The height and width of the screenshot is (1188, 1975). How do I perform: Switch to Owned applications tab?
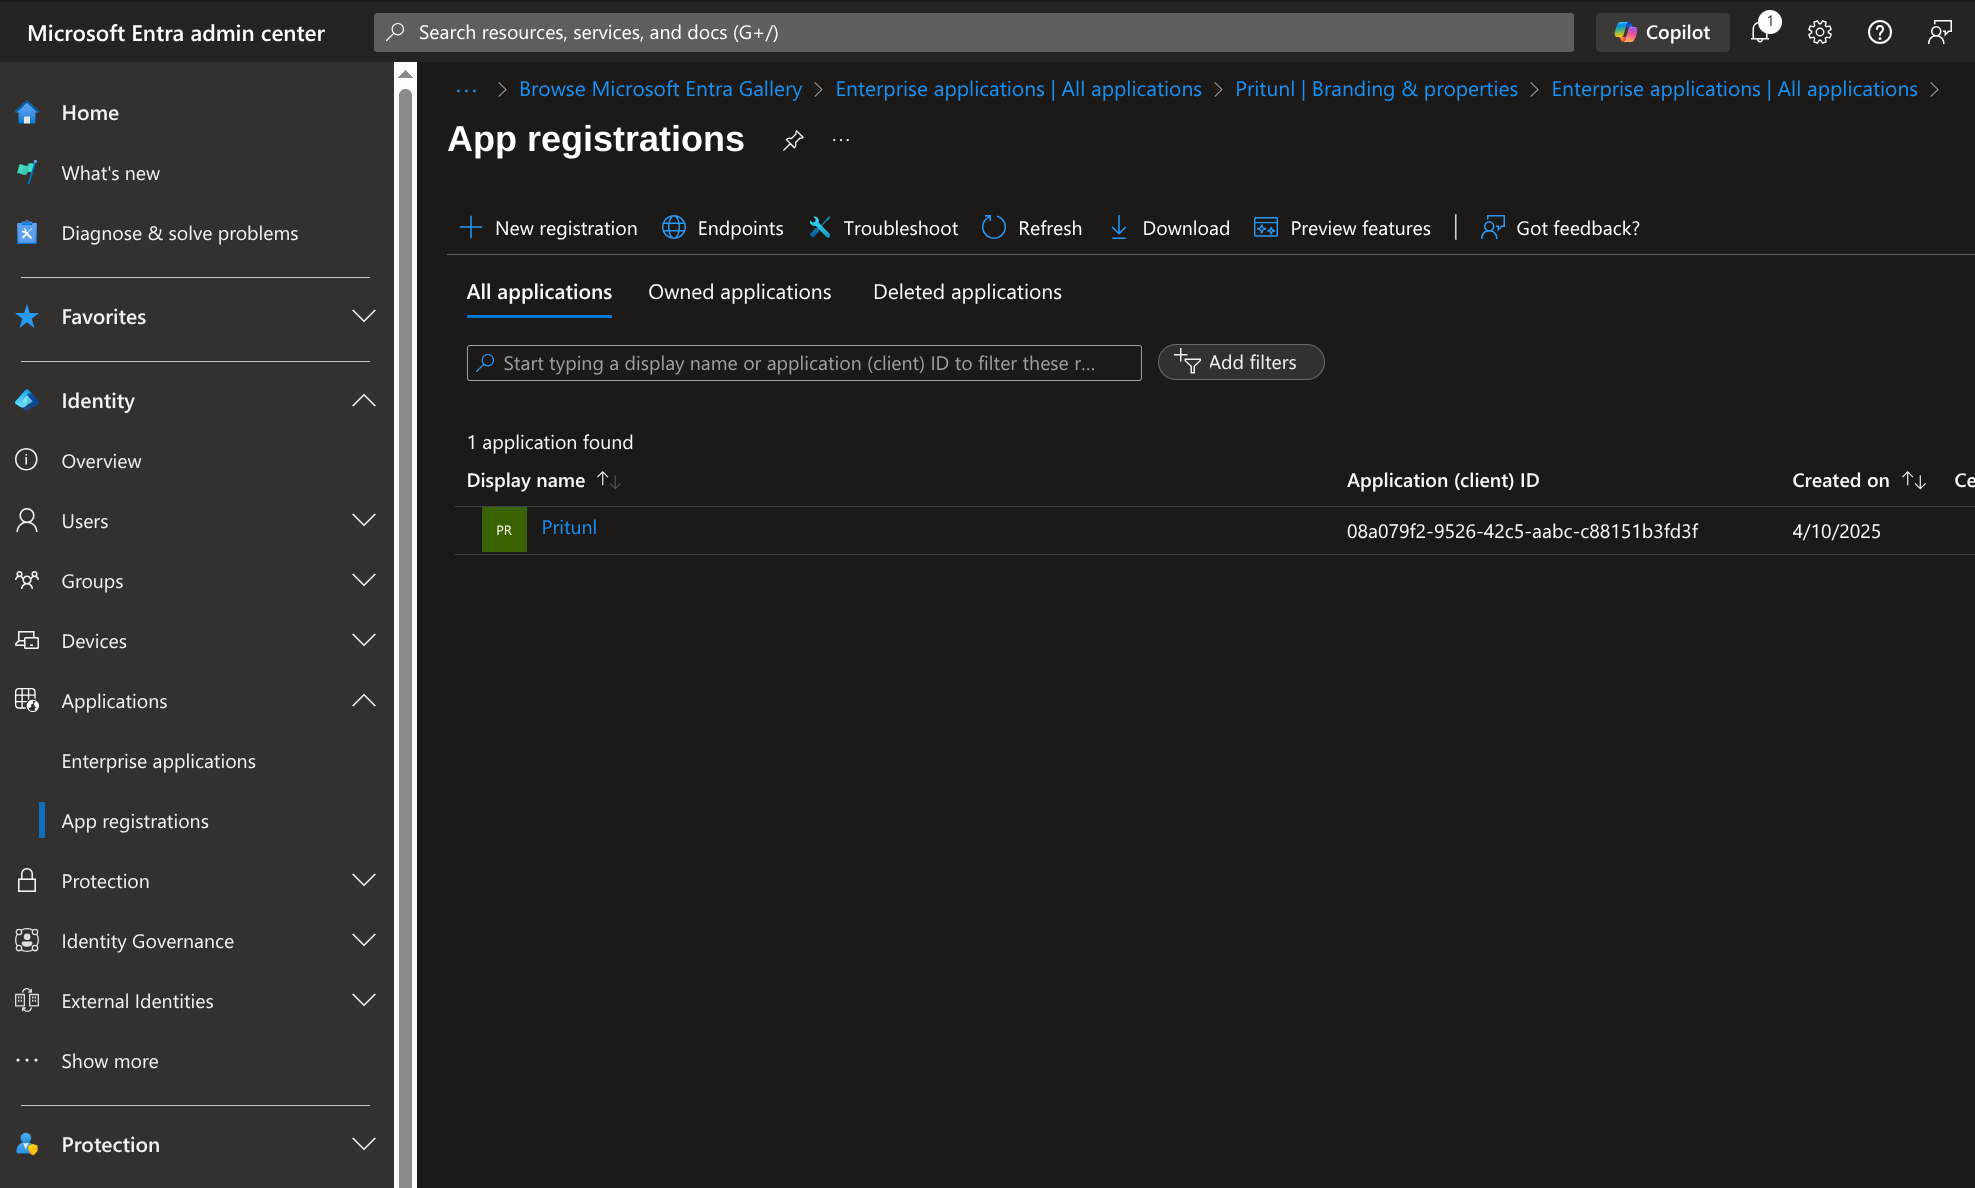pyautogui.click(x=739, y=292)
